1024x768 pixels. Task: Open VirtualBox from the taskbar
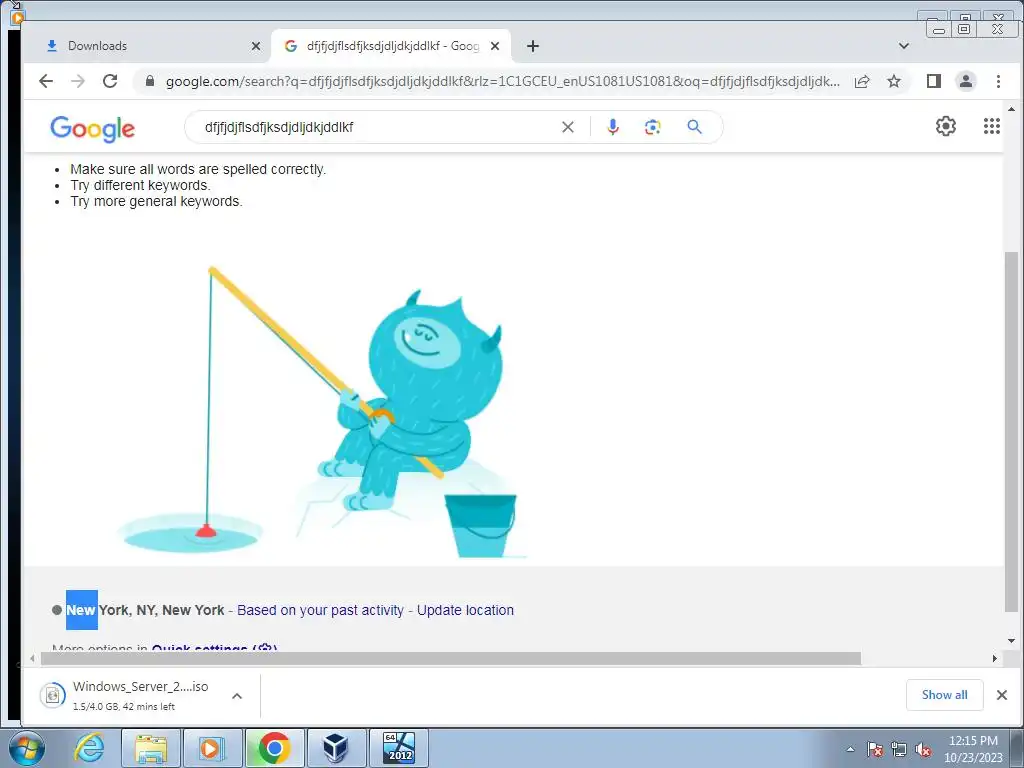(x=336, y=748)
